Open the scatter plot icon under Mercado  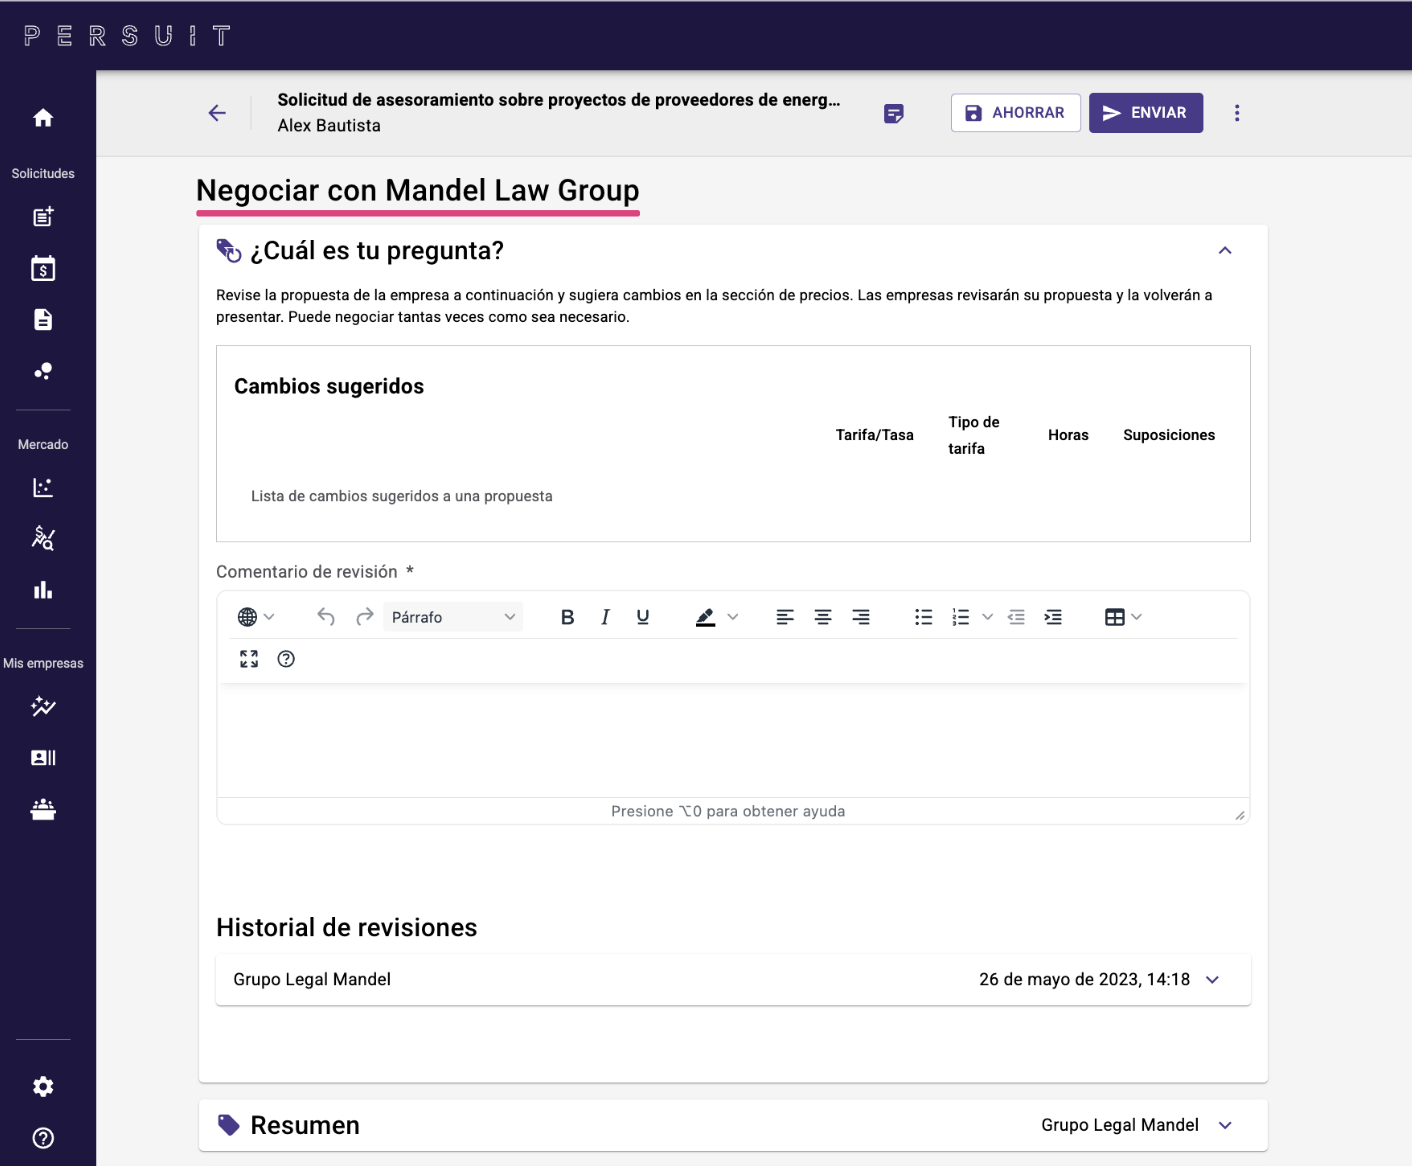43,487
